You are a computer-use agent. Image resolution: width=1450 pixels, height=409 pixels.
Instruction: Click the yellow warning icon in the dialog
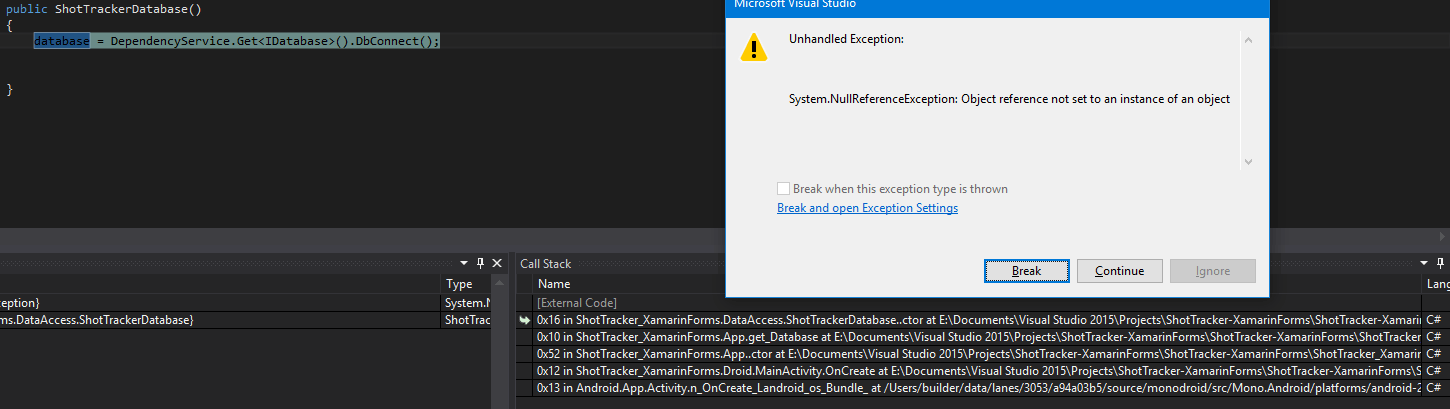pyautogui.click(x=754, y=47)
